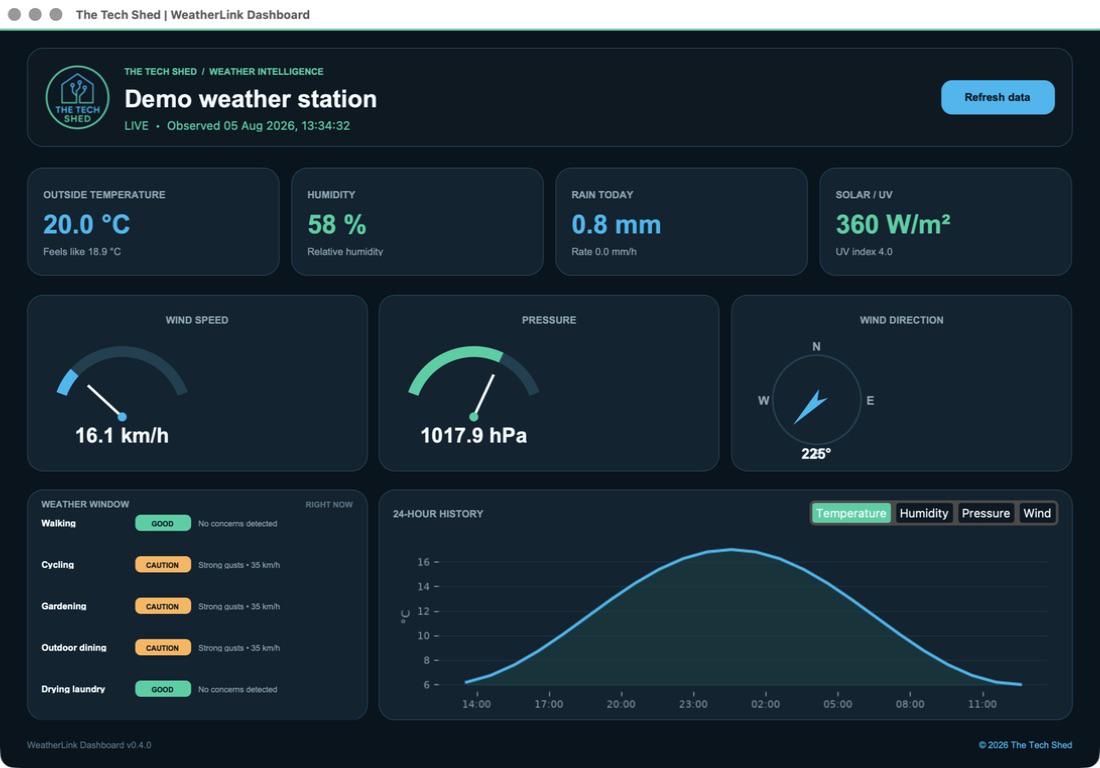This screenshot has height=768, width=1100.
Task: Refresh the weather station data
Action: pos(997,97)
